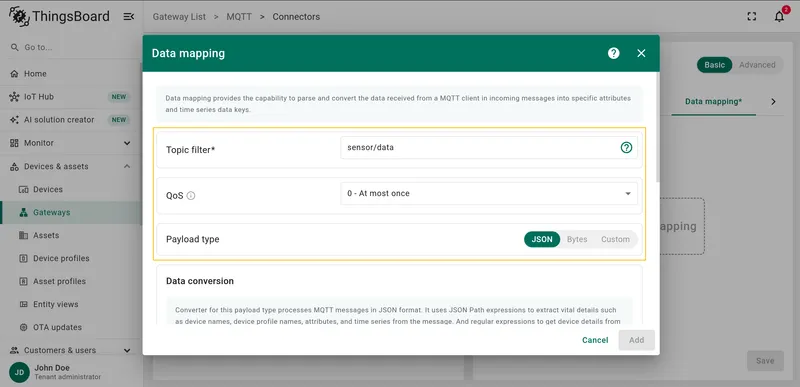This screenshot has height=387, width=800.
Task: Click the search magnifier icon in sidebar
Action: click(x=14, y=47)
